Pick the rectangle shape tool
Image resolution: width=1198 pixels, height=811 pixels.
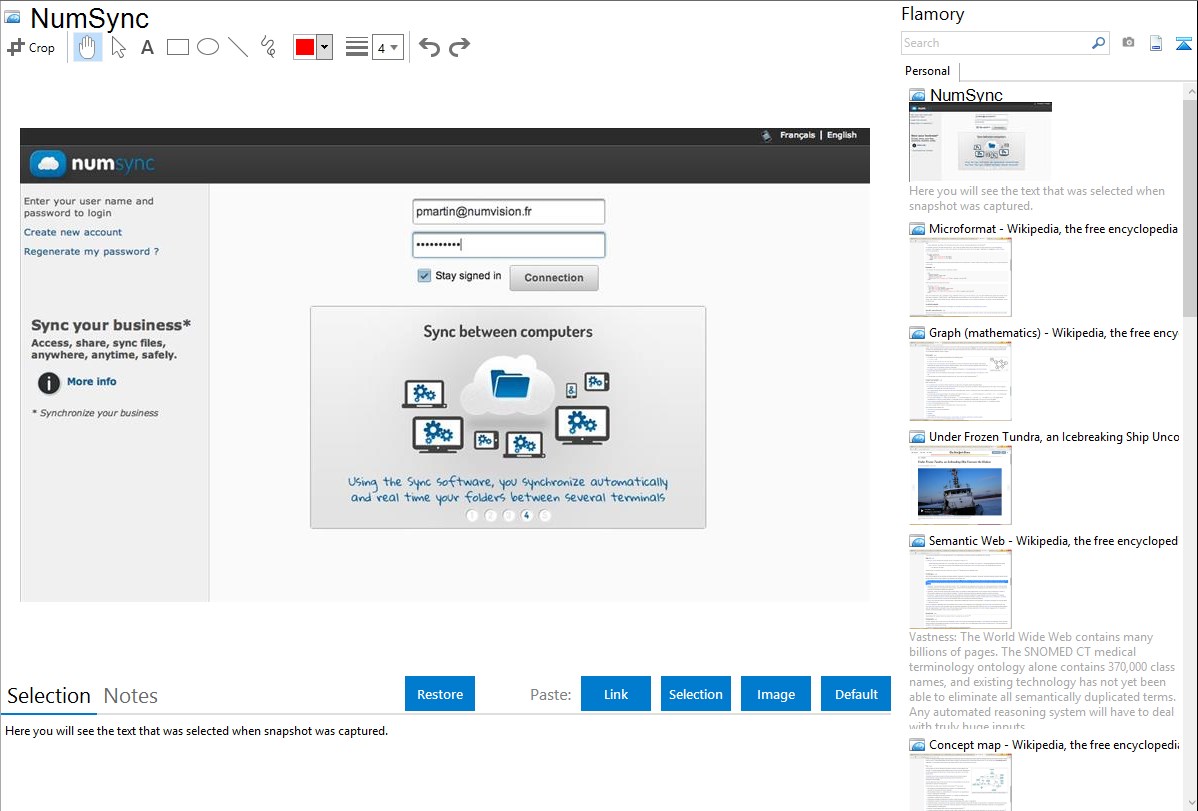pos(178,47)
